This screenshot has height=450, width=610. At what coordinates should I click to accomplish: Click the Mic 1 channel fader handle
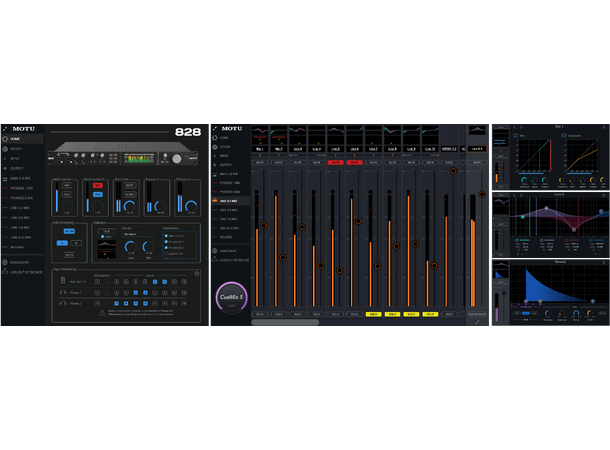(264, 226)
